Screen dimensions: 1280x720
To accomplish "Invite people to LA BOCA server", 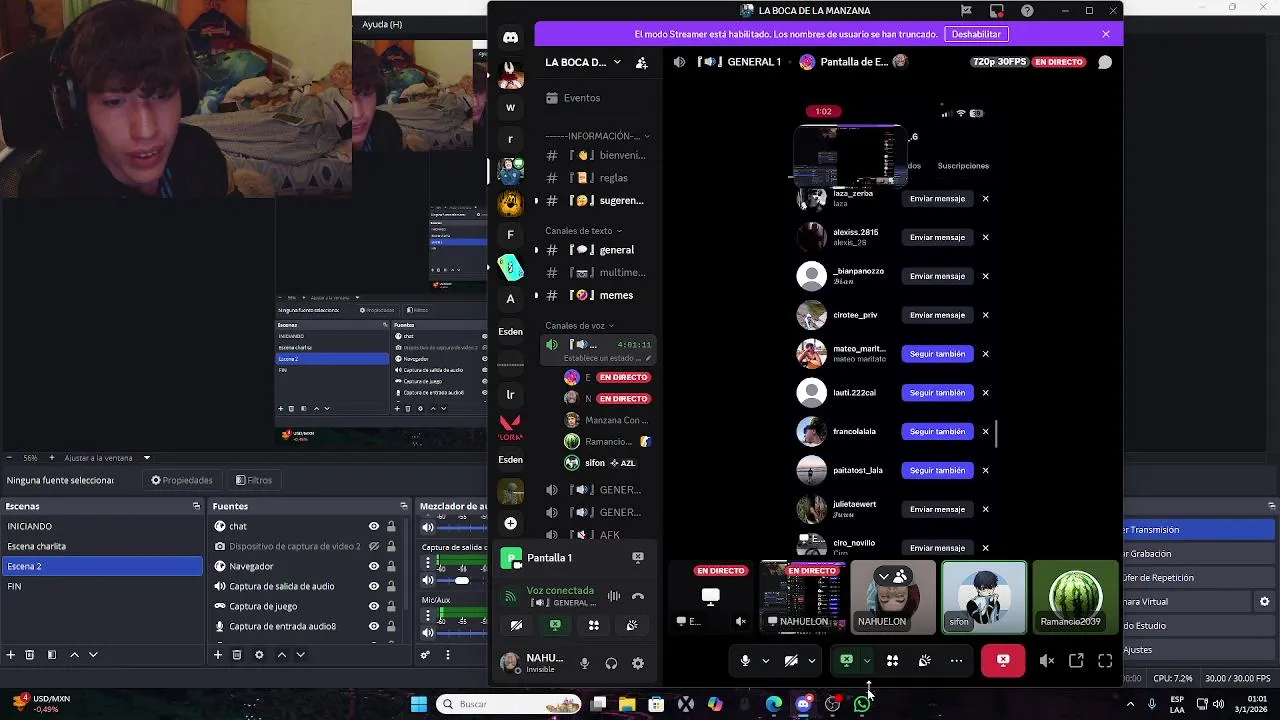I will (x=642, y=62).
